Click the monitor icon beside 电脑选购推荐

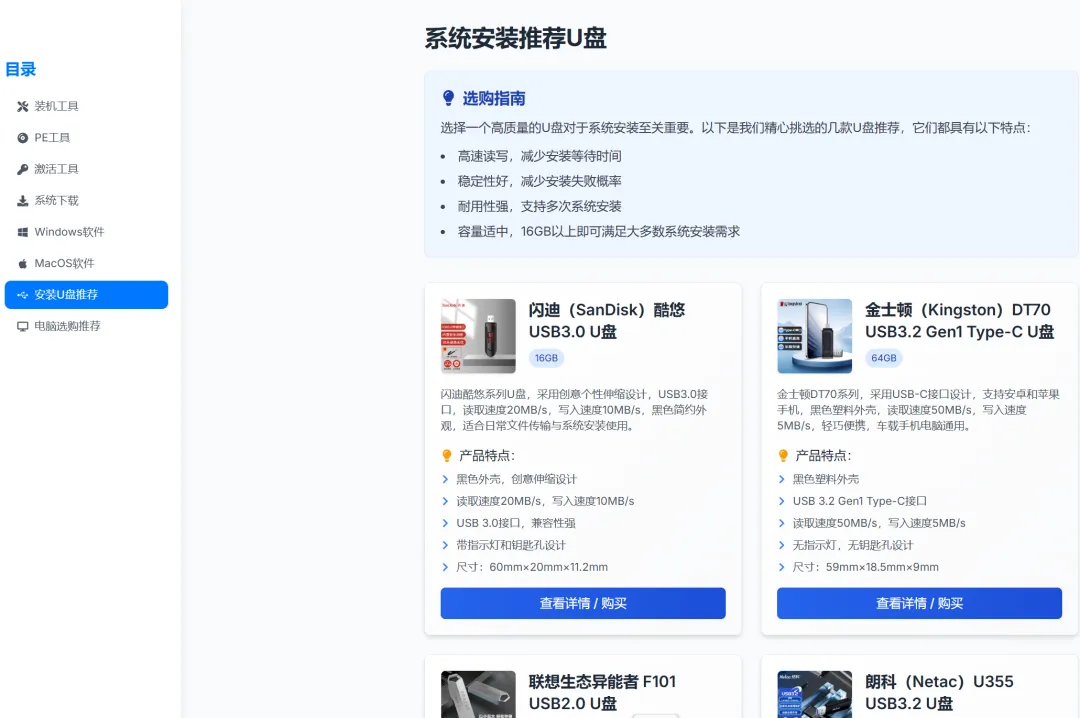tap(23, 326)
